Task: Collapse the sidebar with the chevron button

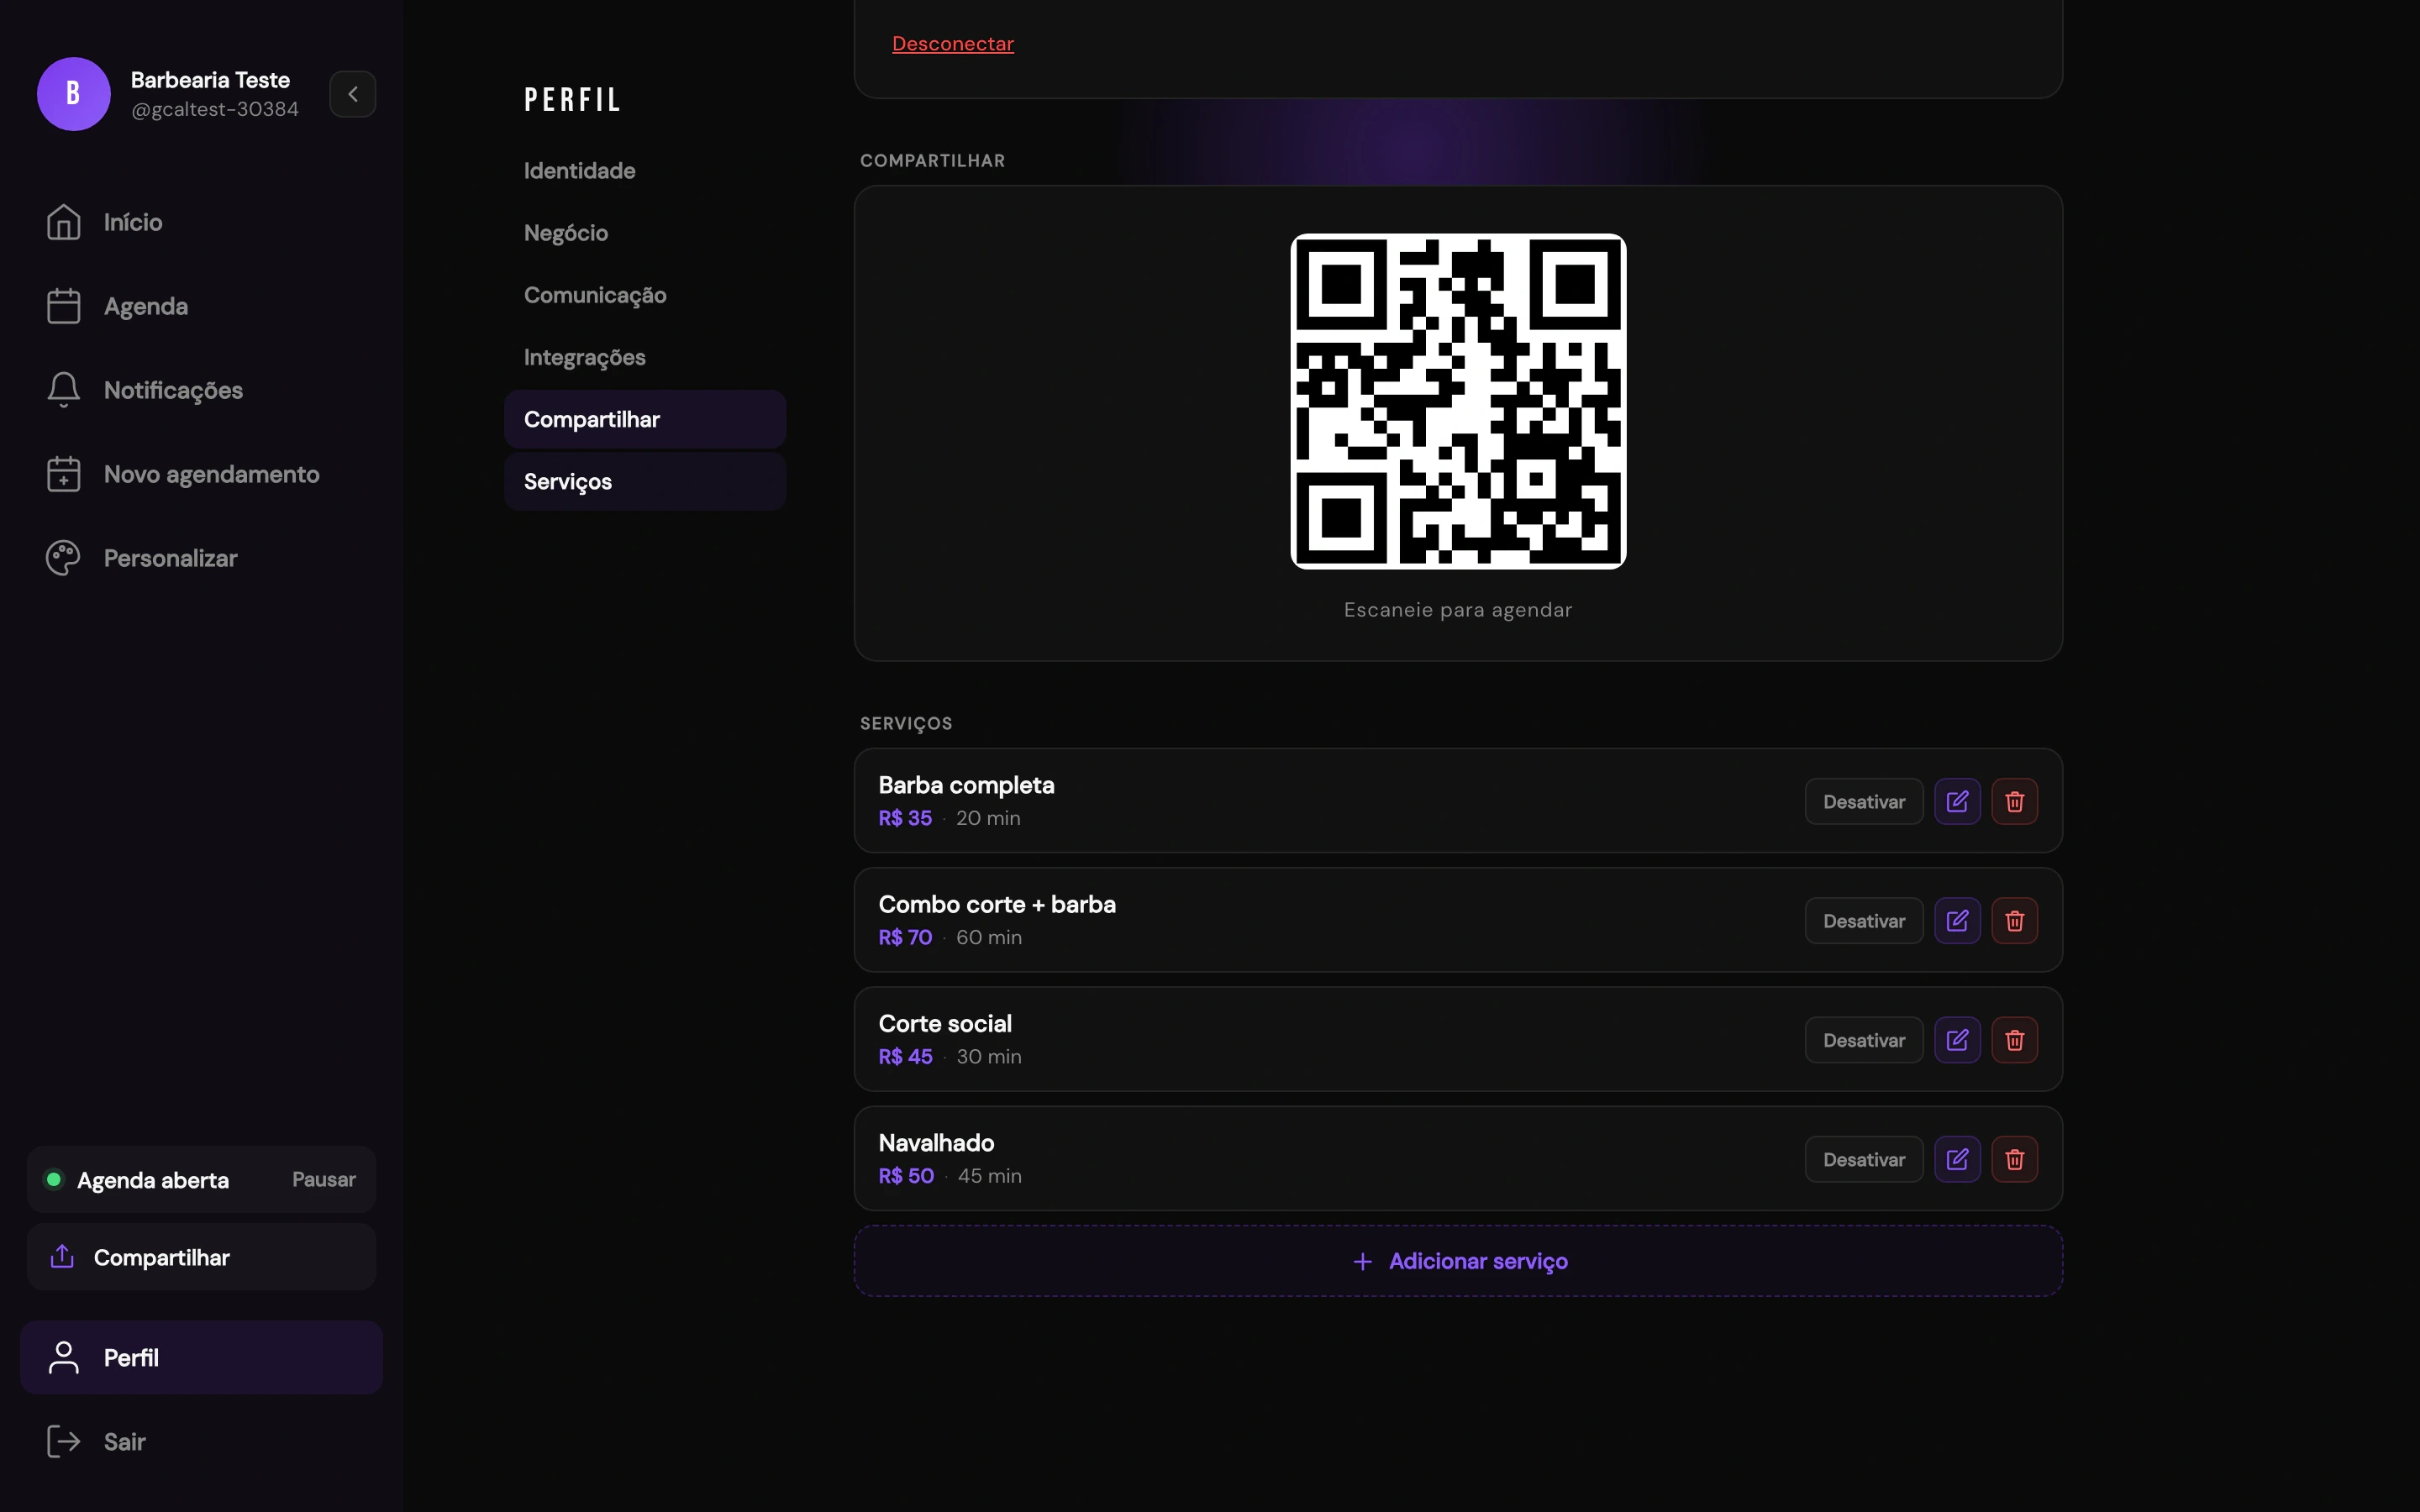Action: click(x=353, y=94)
